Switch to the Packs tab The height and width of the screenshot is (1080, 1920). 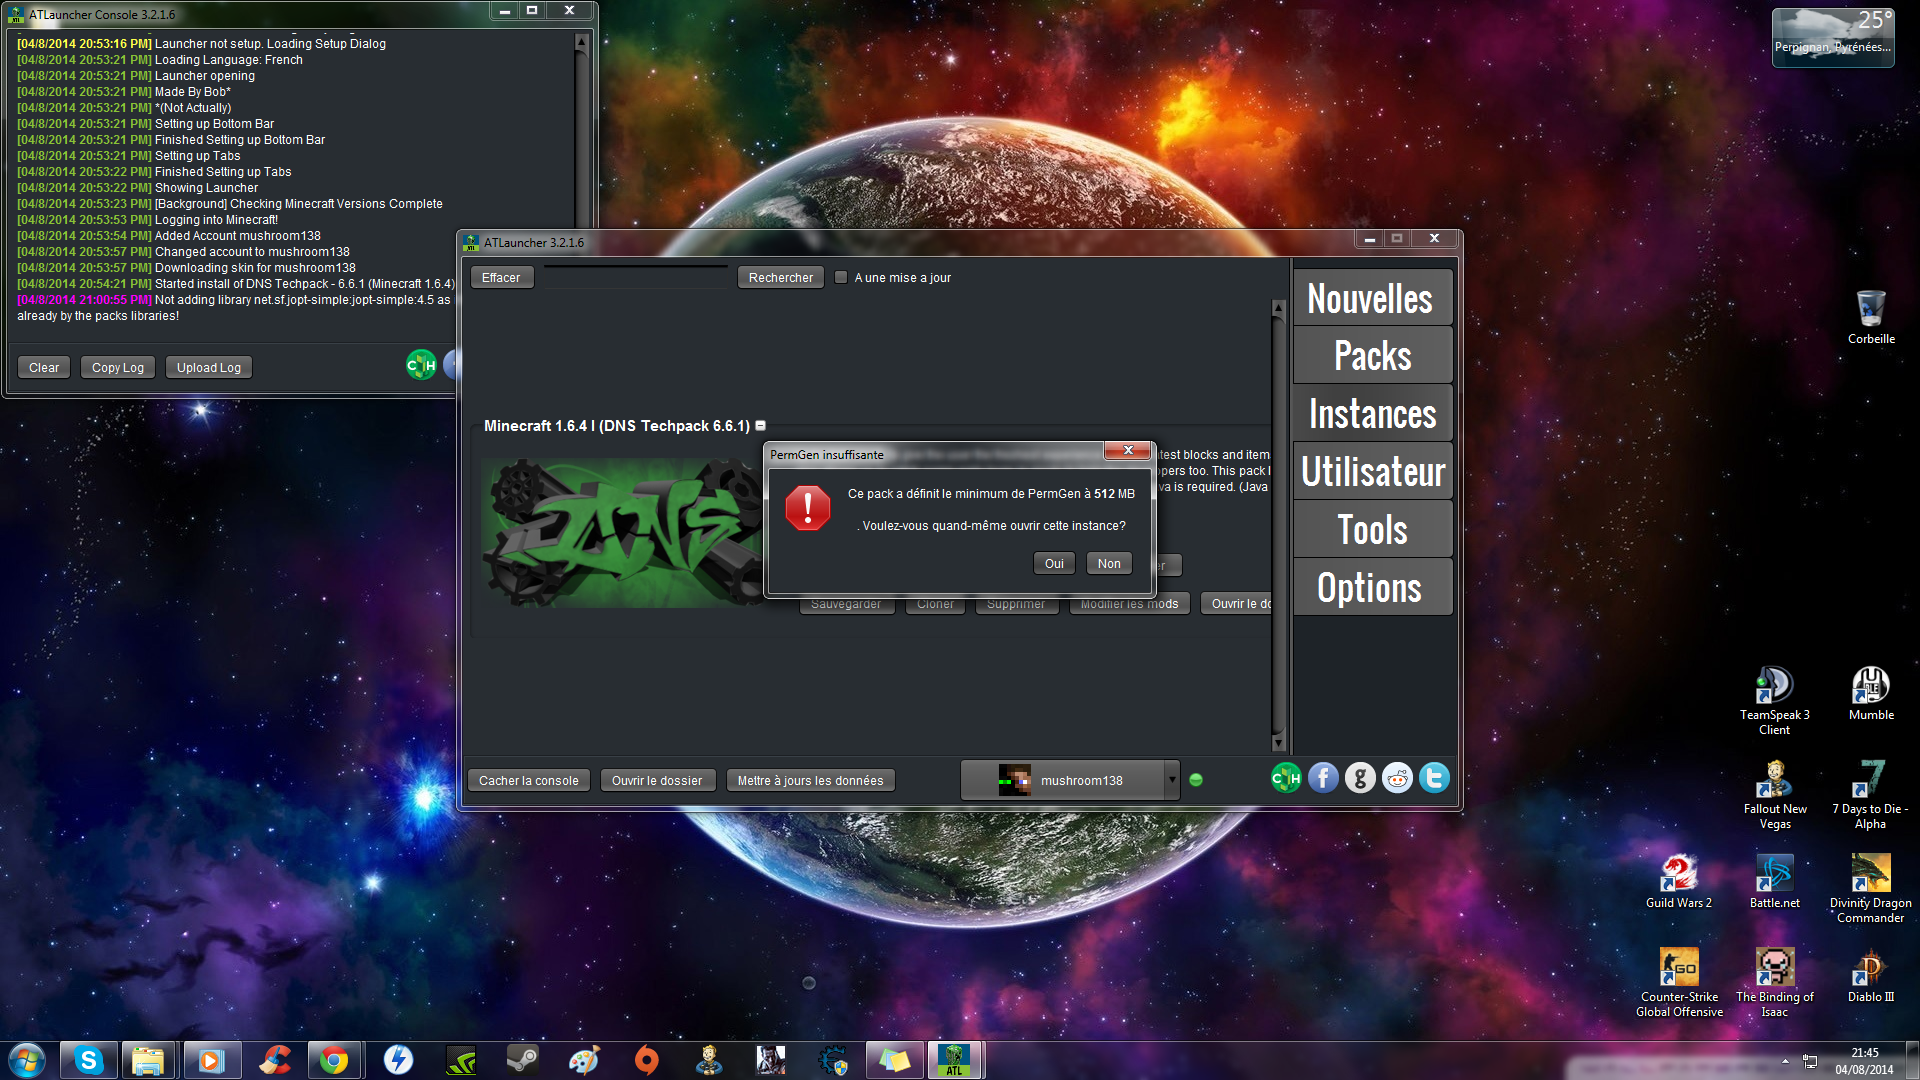1372,356
